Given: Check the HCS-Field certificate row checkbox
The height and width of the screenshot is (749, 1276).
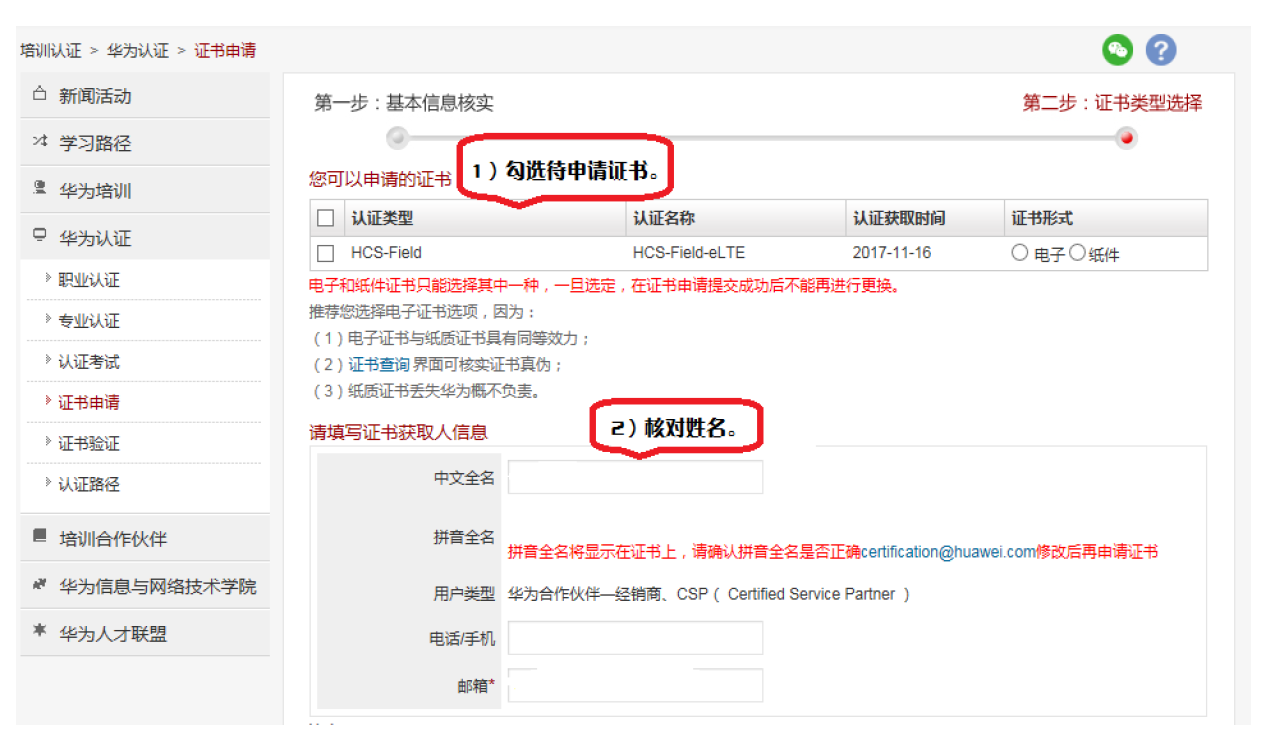Looking at the screenshot, I should [x=325, y=252].
